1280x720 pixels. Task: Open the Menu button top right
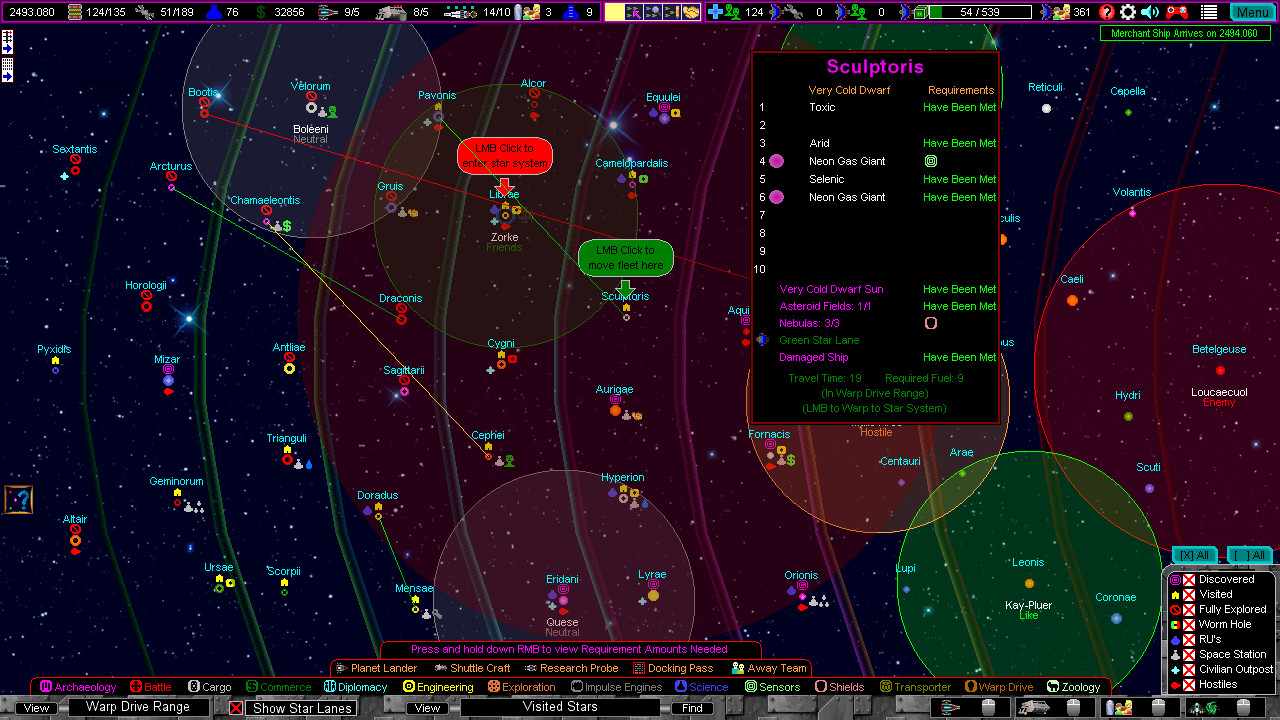coord(1253,12)
